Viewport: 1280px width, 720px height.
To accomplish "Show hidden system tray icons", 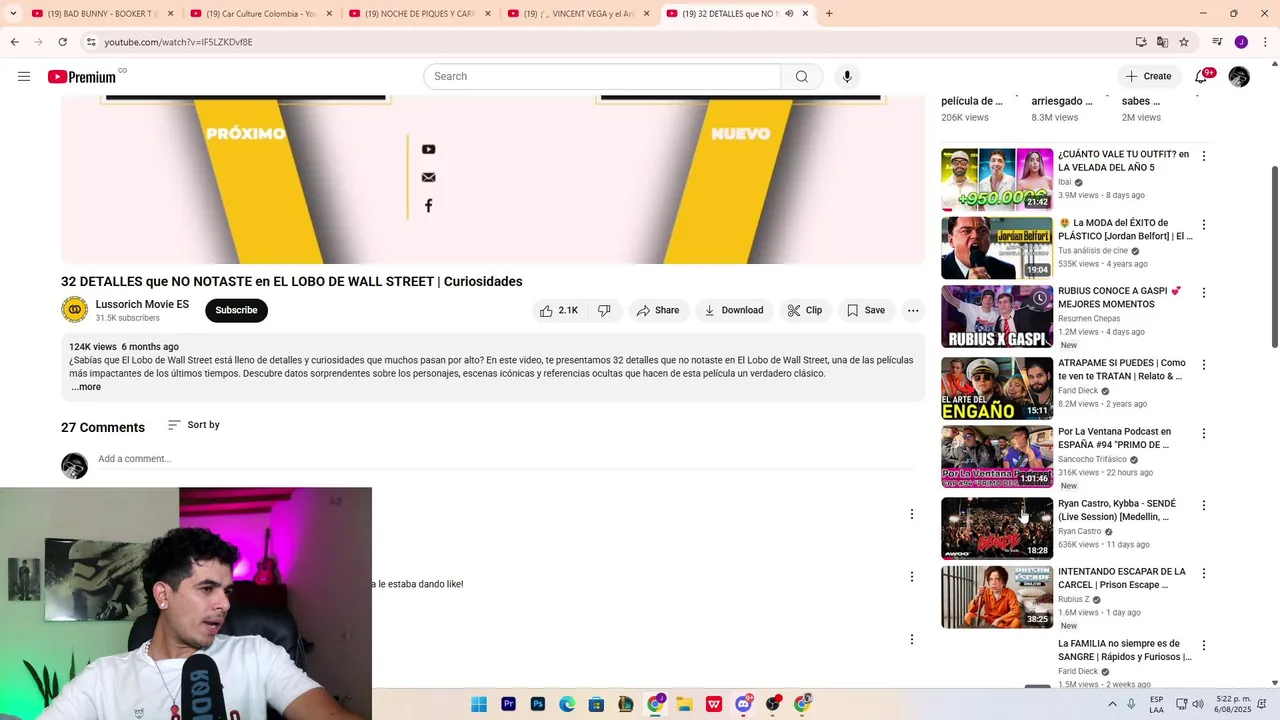I will click(1112, 704).
